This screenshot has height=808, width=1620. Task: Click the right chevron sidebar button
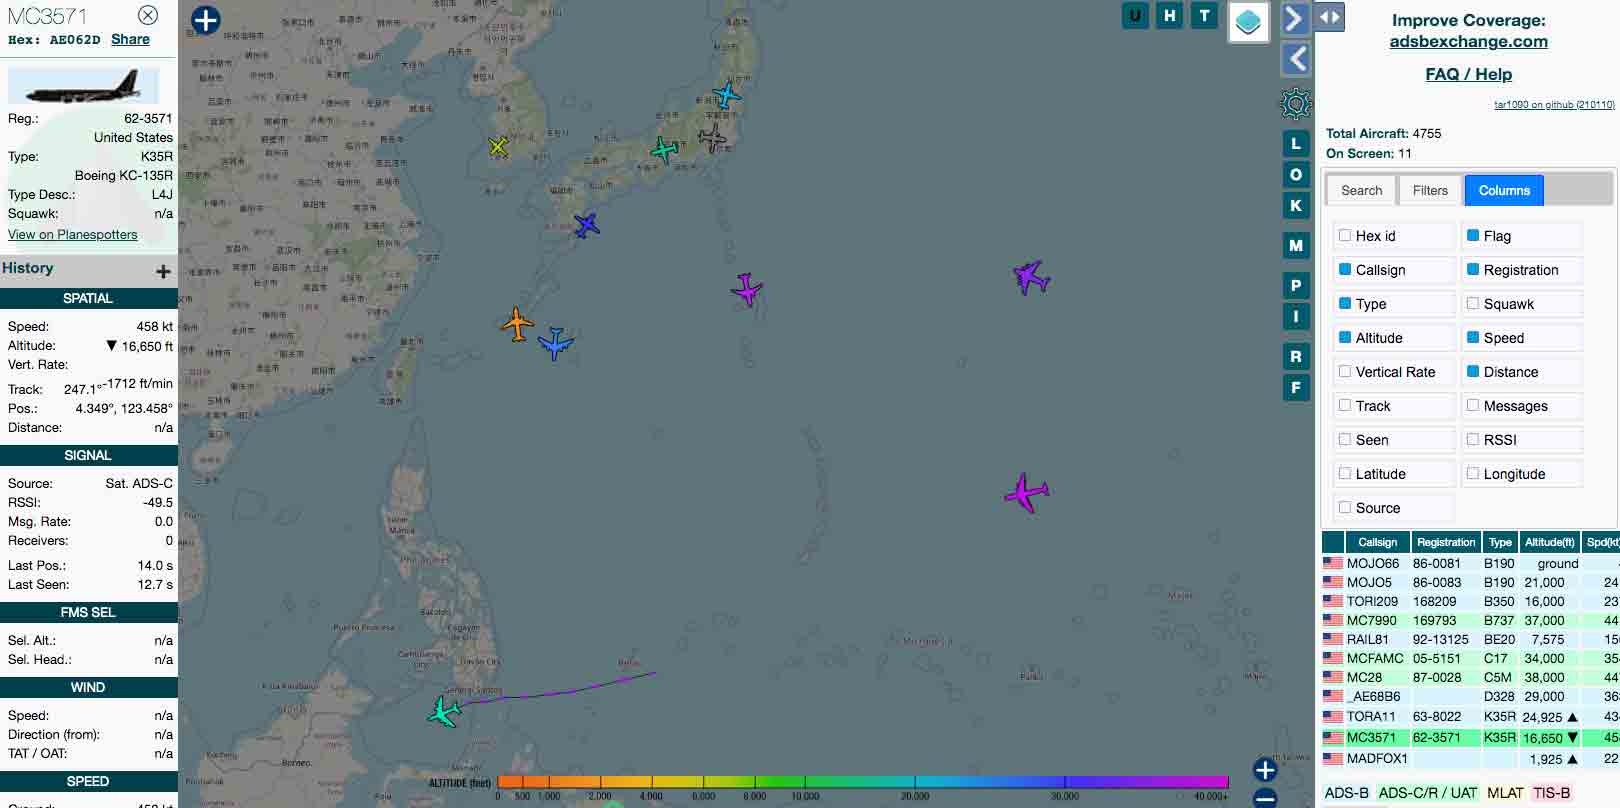[1294, 18]
